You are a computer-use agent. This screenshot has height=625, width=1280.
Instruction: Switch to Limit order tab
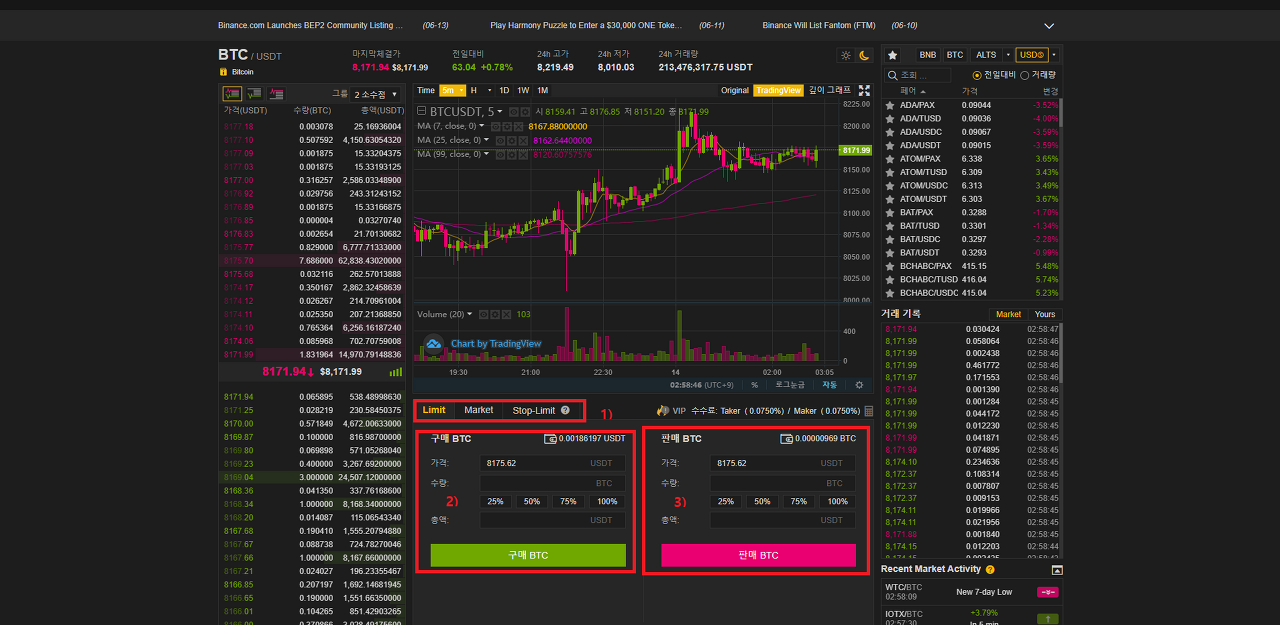pos(434,410)
